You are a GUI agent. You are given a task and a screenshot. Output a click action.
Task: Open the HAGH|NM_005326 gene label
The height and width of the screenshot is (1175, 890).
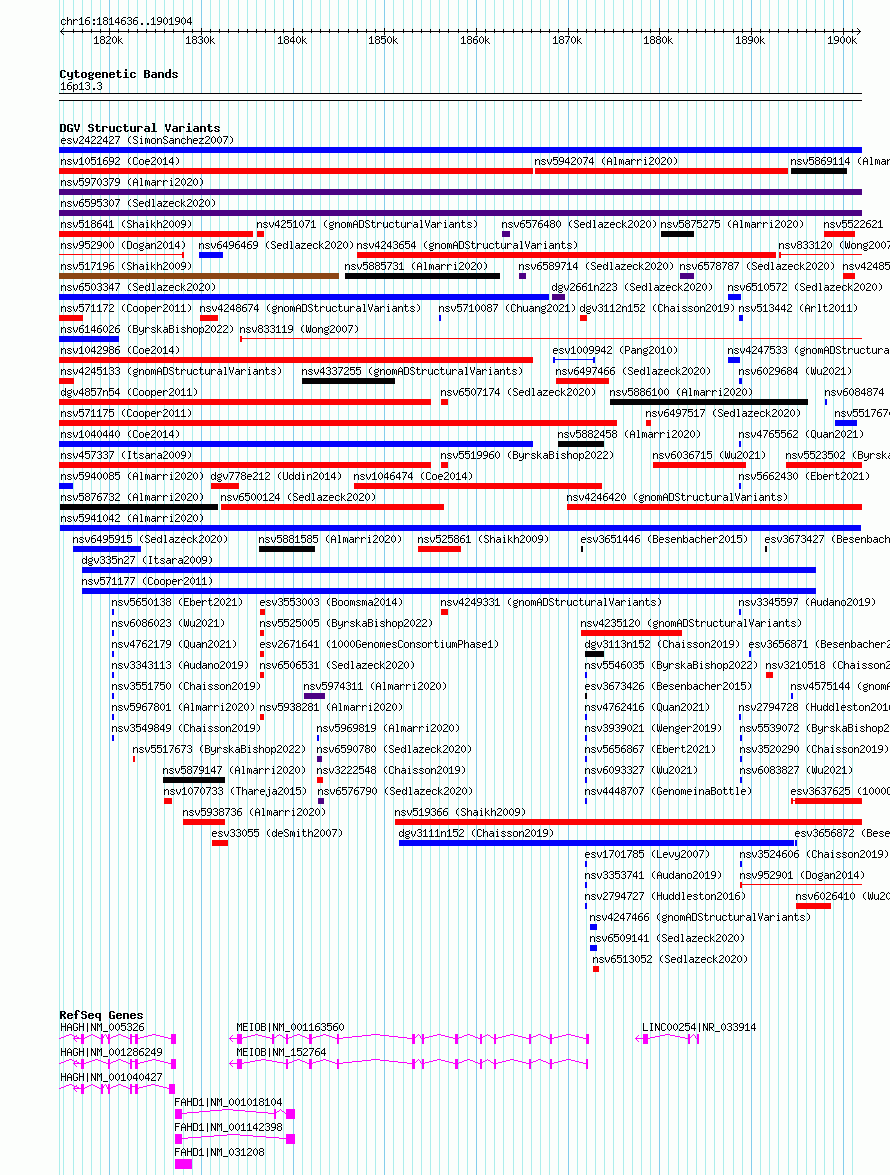(103, 1027)
